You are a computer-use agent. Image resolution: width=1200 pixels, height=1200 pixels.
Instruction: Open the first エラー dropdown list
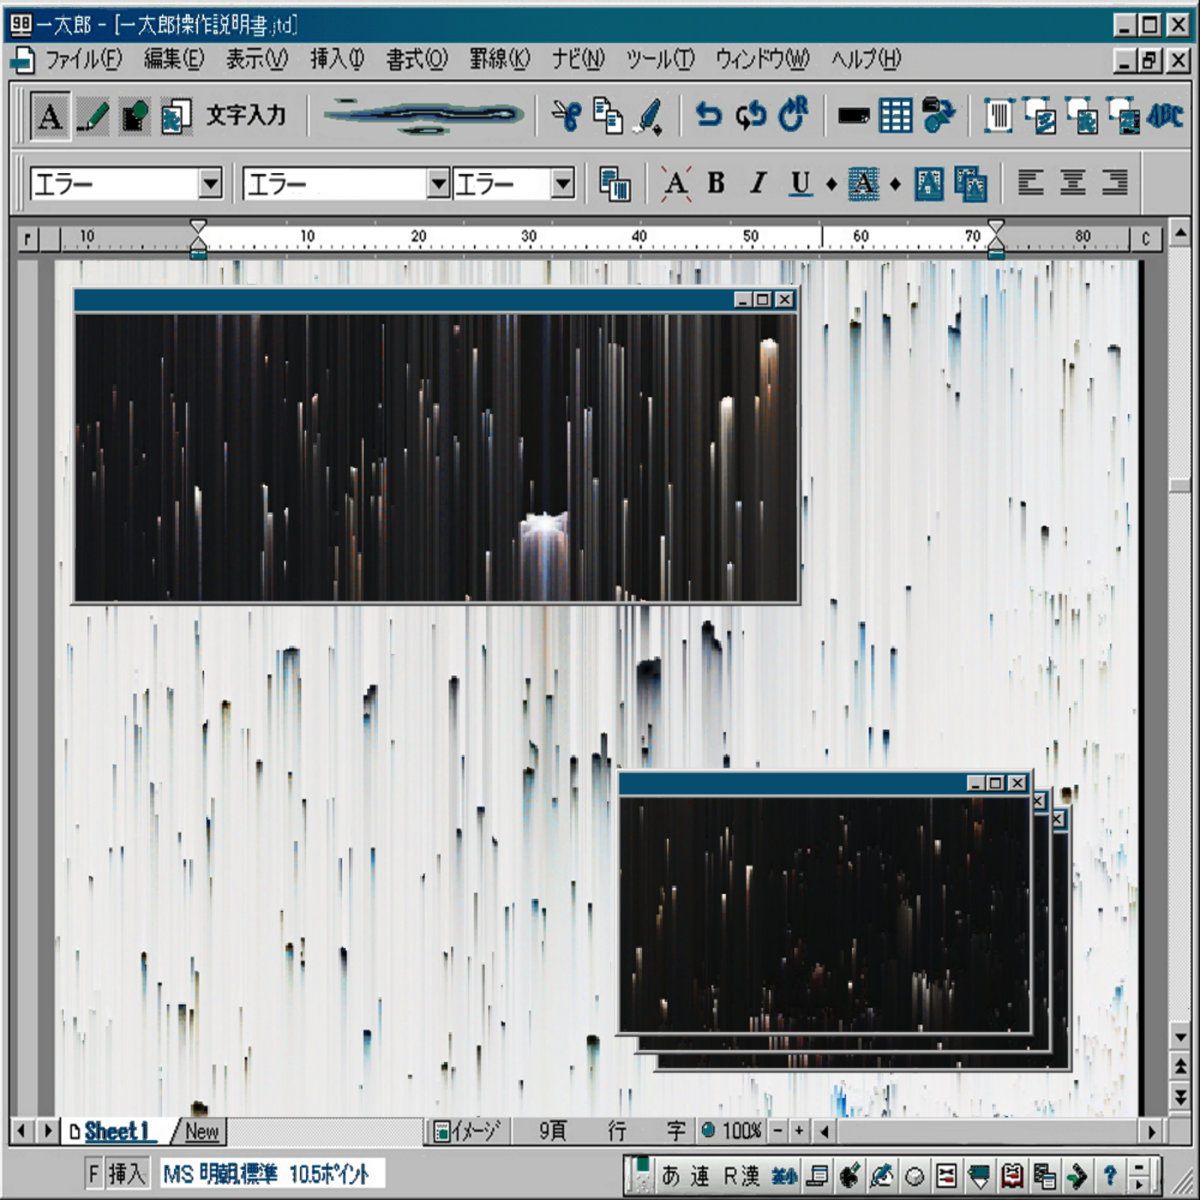[210, 184]
